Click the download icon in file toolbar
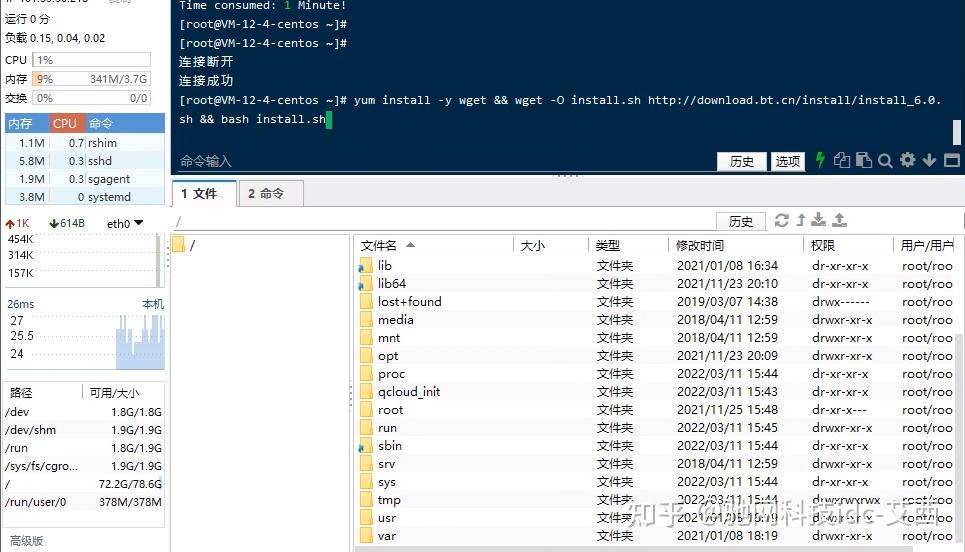Image resolution: width=965 pixels, height=552 pixels. click(819, 220)
